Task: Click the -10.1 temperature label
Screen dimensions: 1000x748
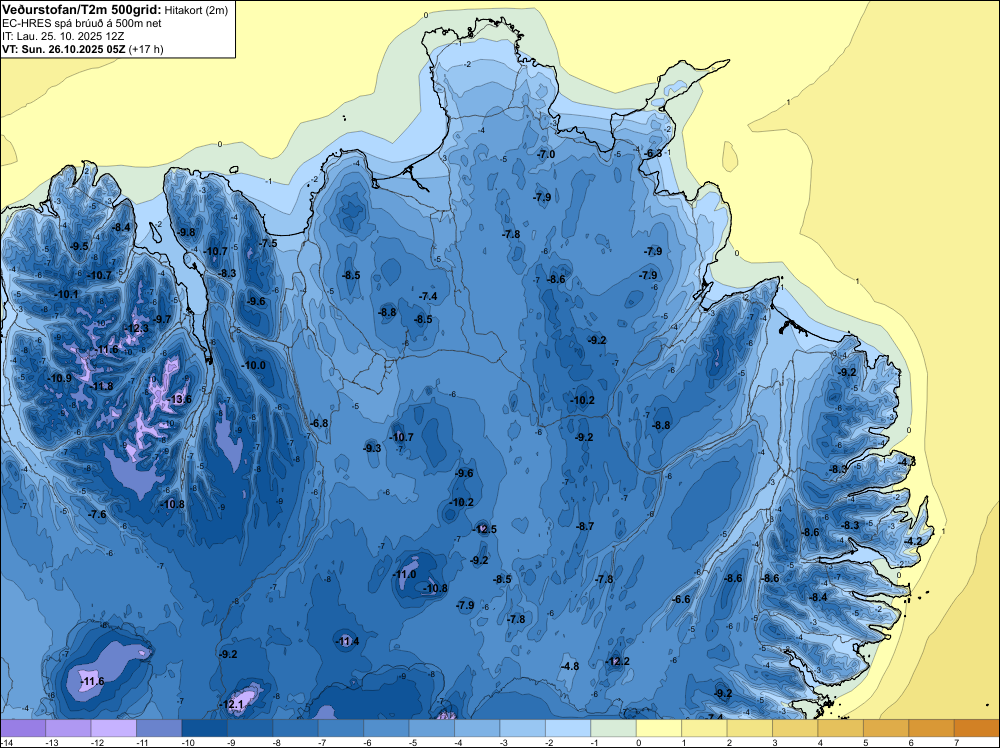Action: tap(66, 295)
